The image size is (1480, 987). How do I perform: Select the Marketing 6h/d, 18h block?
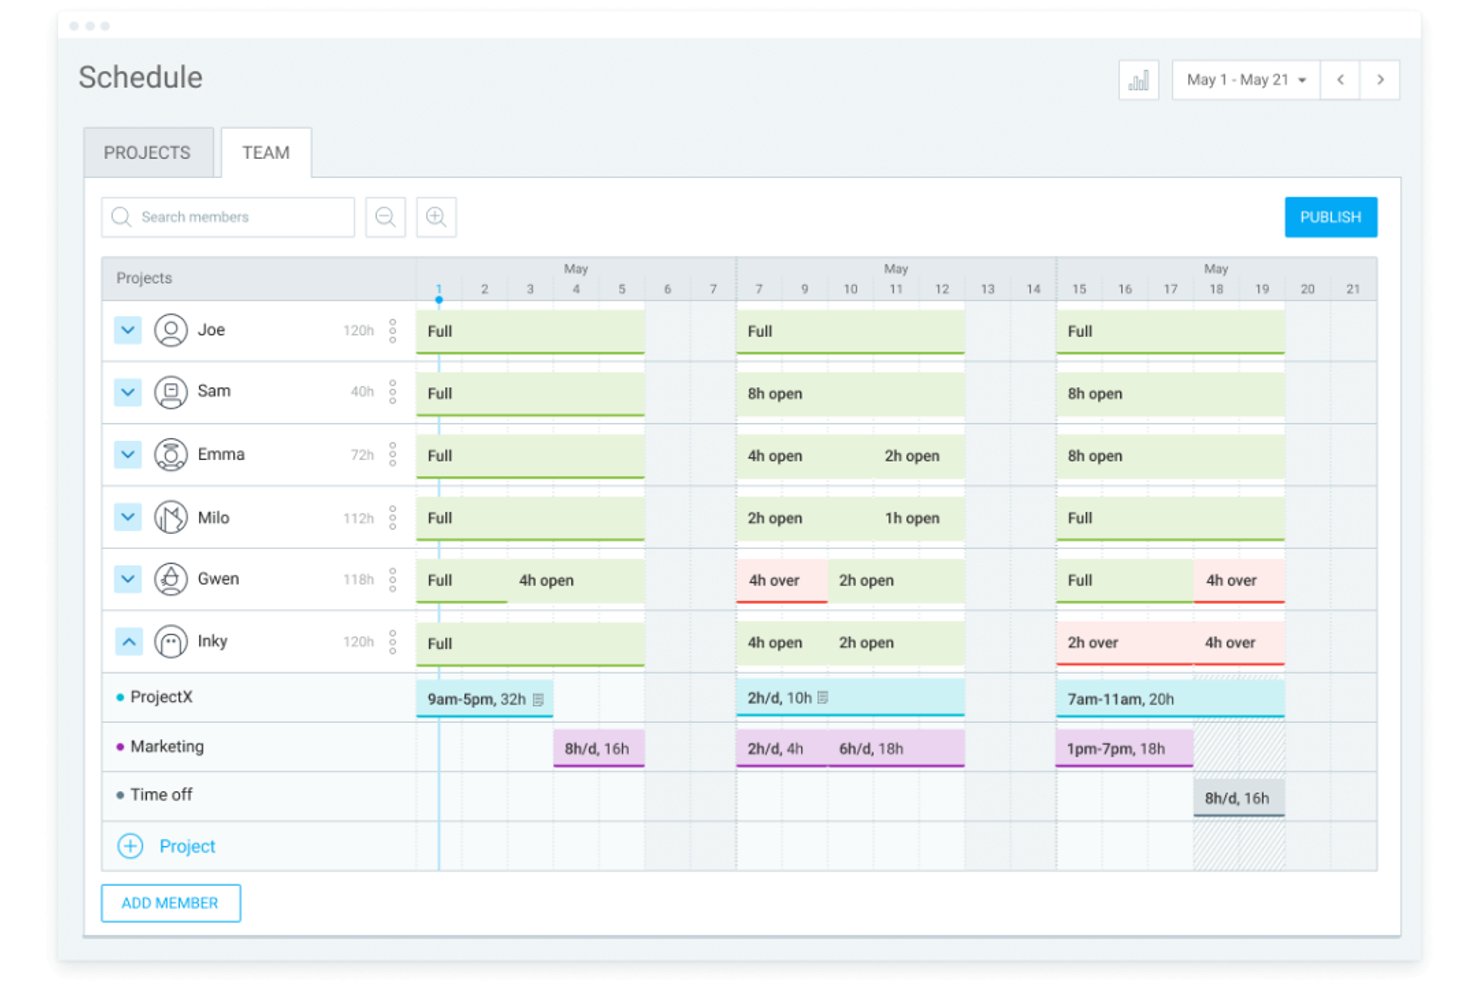tap(896, 748)
